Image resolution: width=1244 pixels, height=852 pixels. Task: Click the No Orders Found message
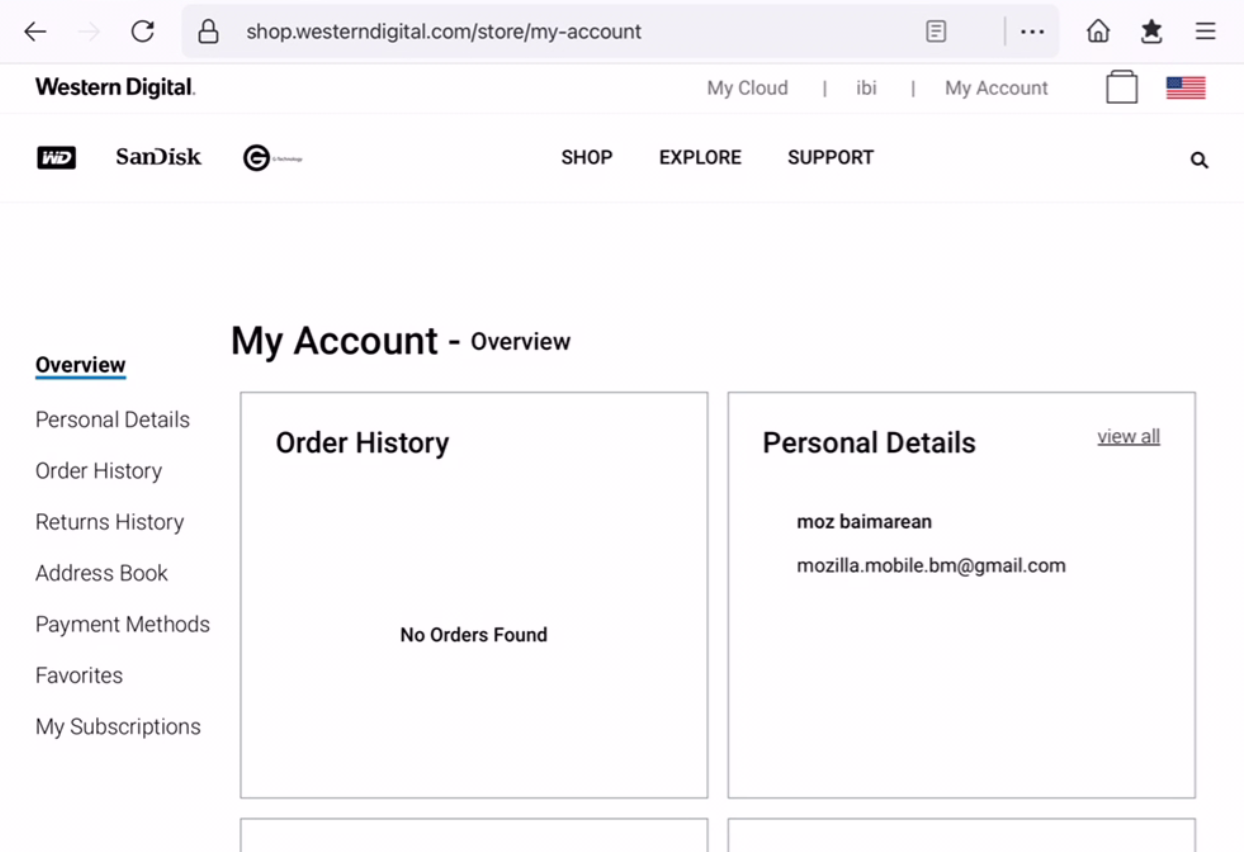pos(473,635)
